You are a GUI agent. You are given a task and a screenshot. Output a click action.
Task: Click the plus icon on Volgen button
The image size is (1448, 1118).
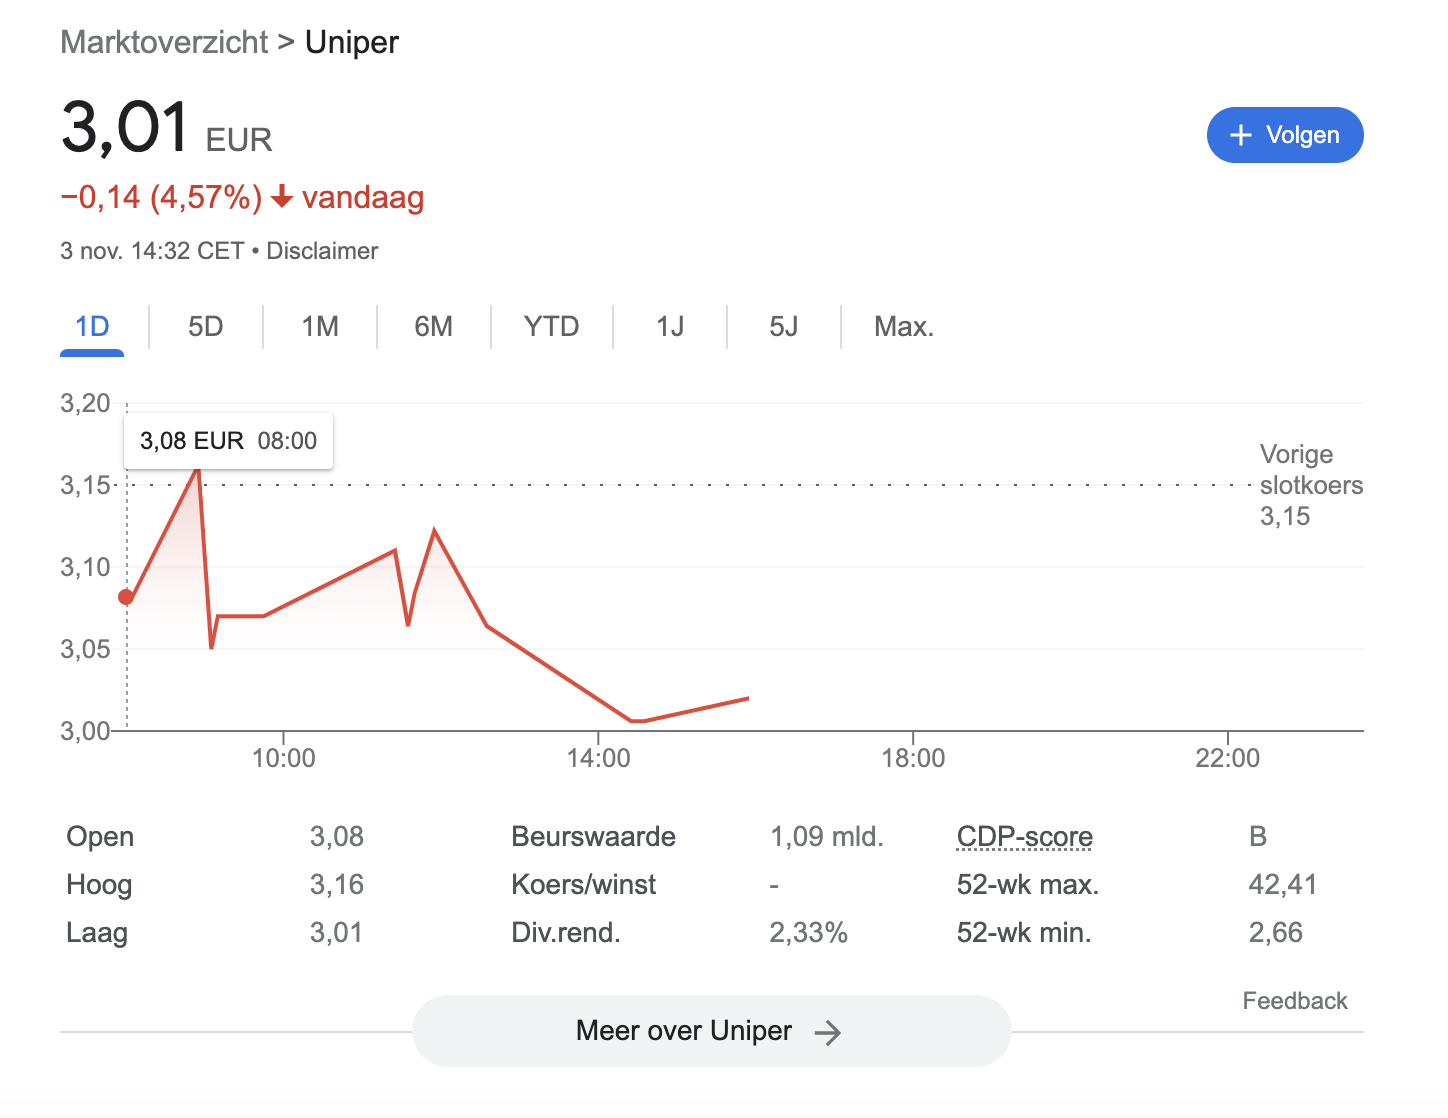click(1241, 135)
